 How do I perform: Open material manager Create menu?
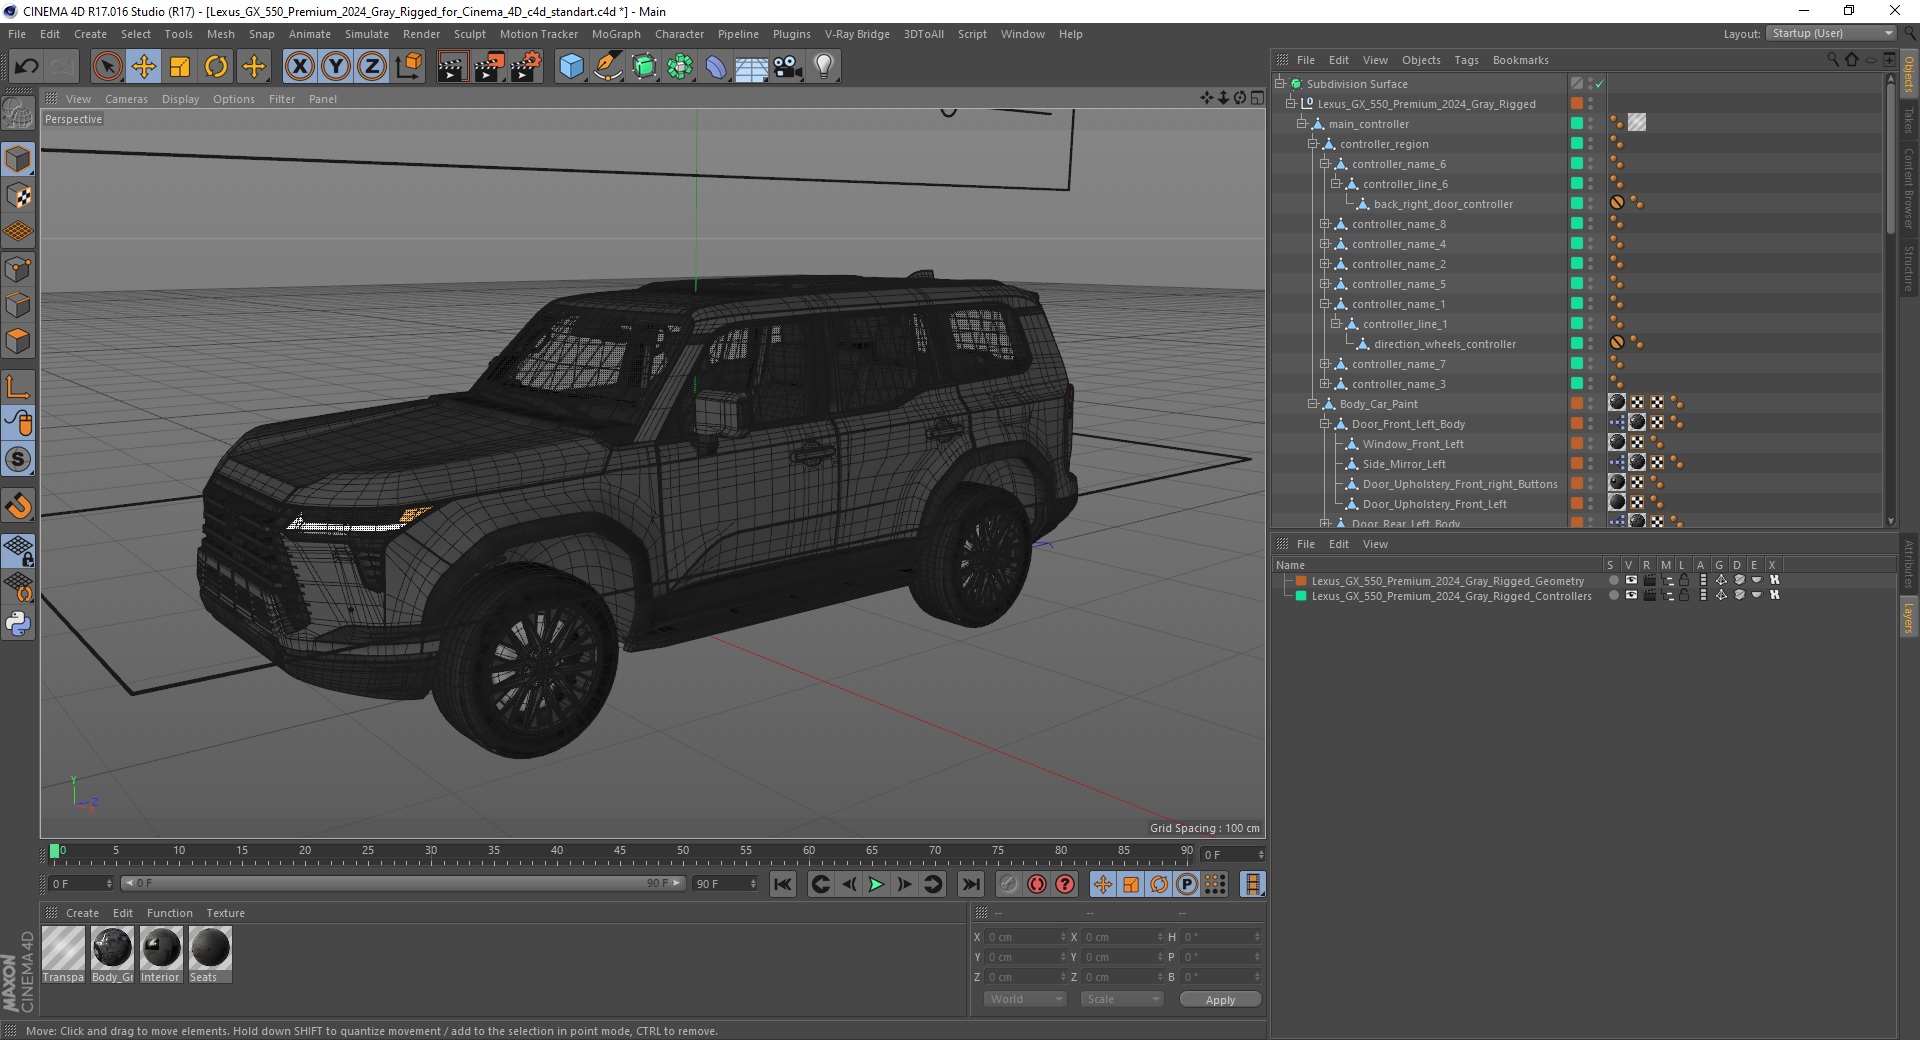point(82,913)
